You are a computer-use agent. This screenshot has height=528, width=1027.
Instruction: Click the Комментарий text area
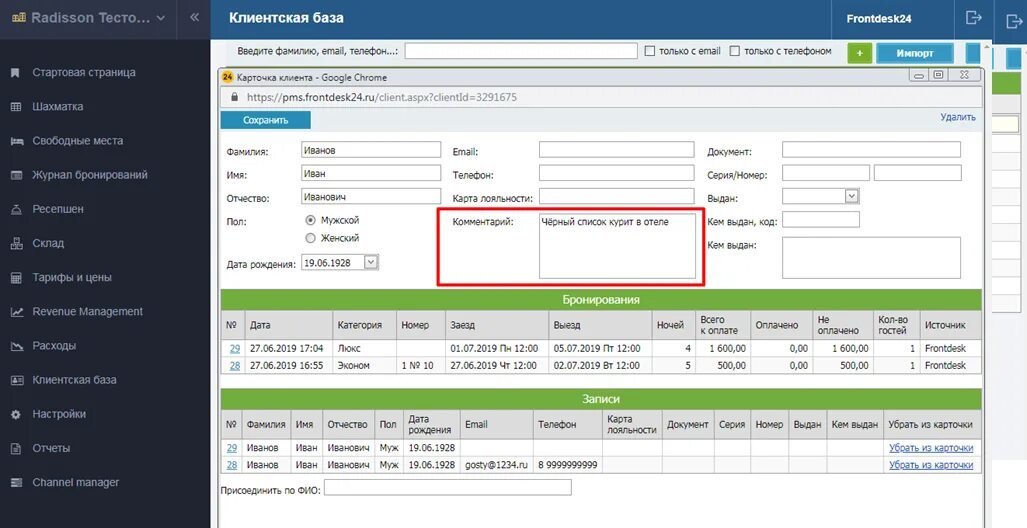617,246
